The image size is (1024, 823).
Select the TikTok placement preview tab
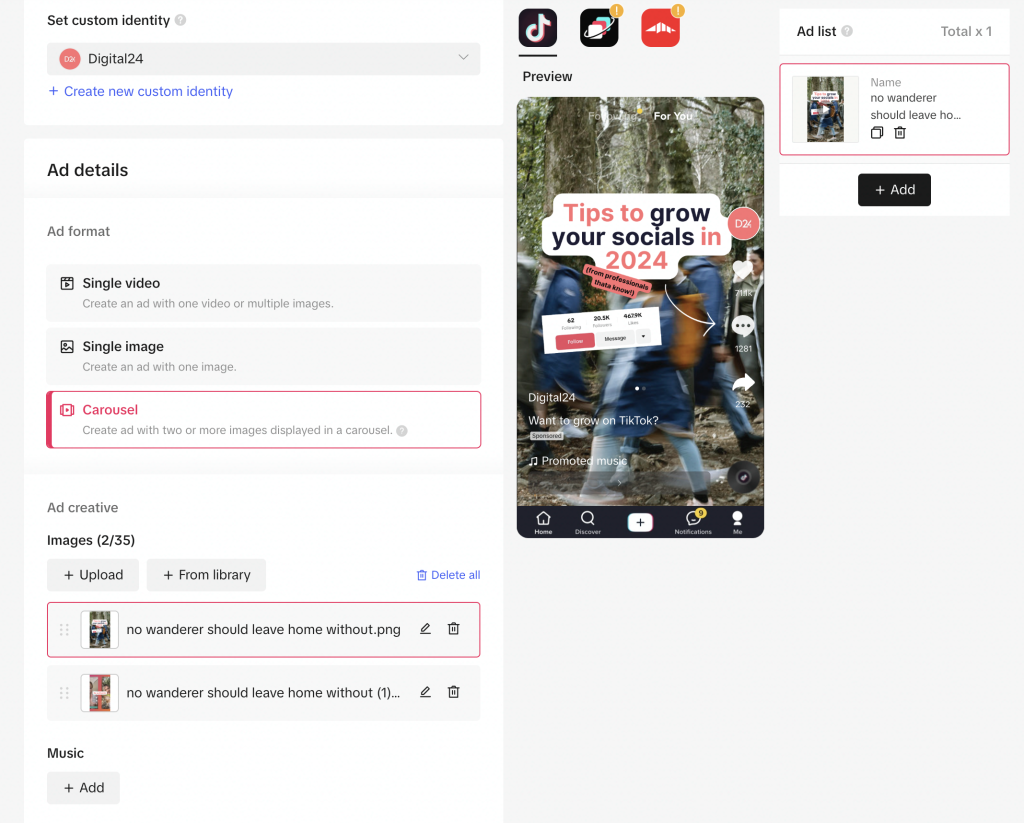(x=538, y=29)
